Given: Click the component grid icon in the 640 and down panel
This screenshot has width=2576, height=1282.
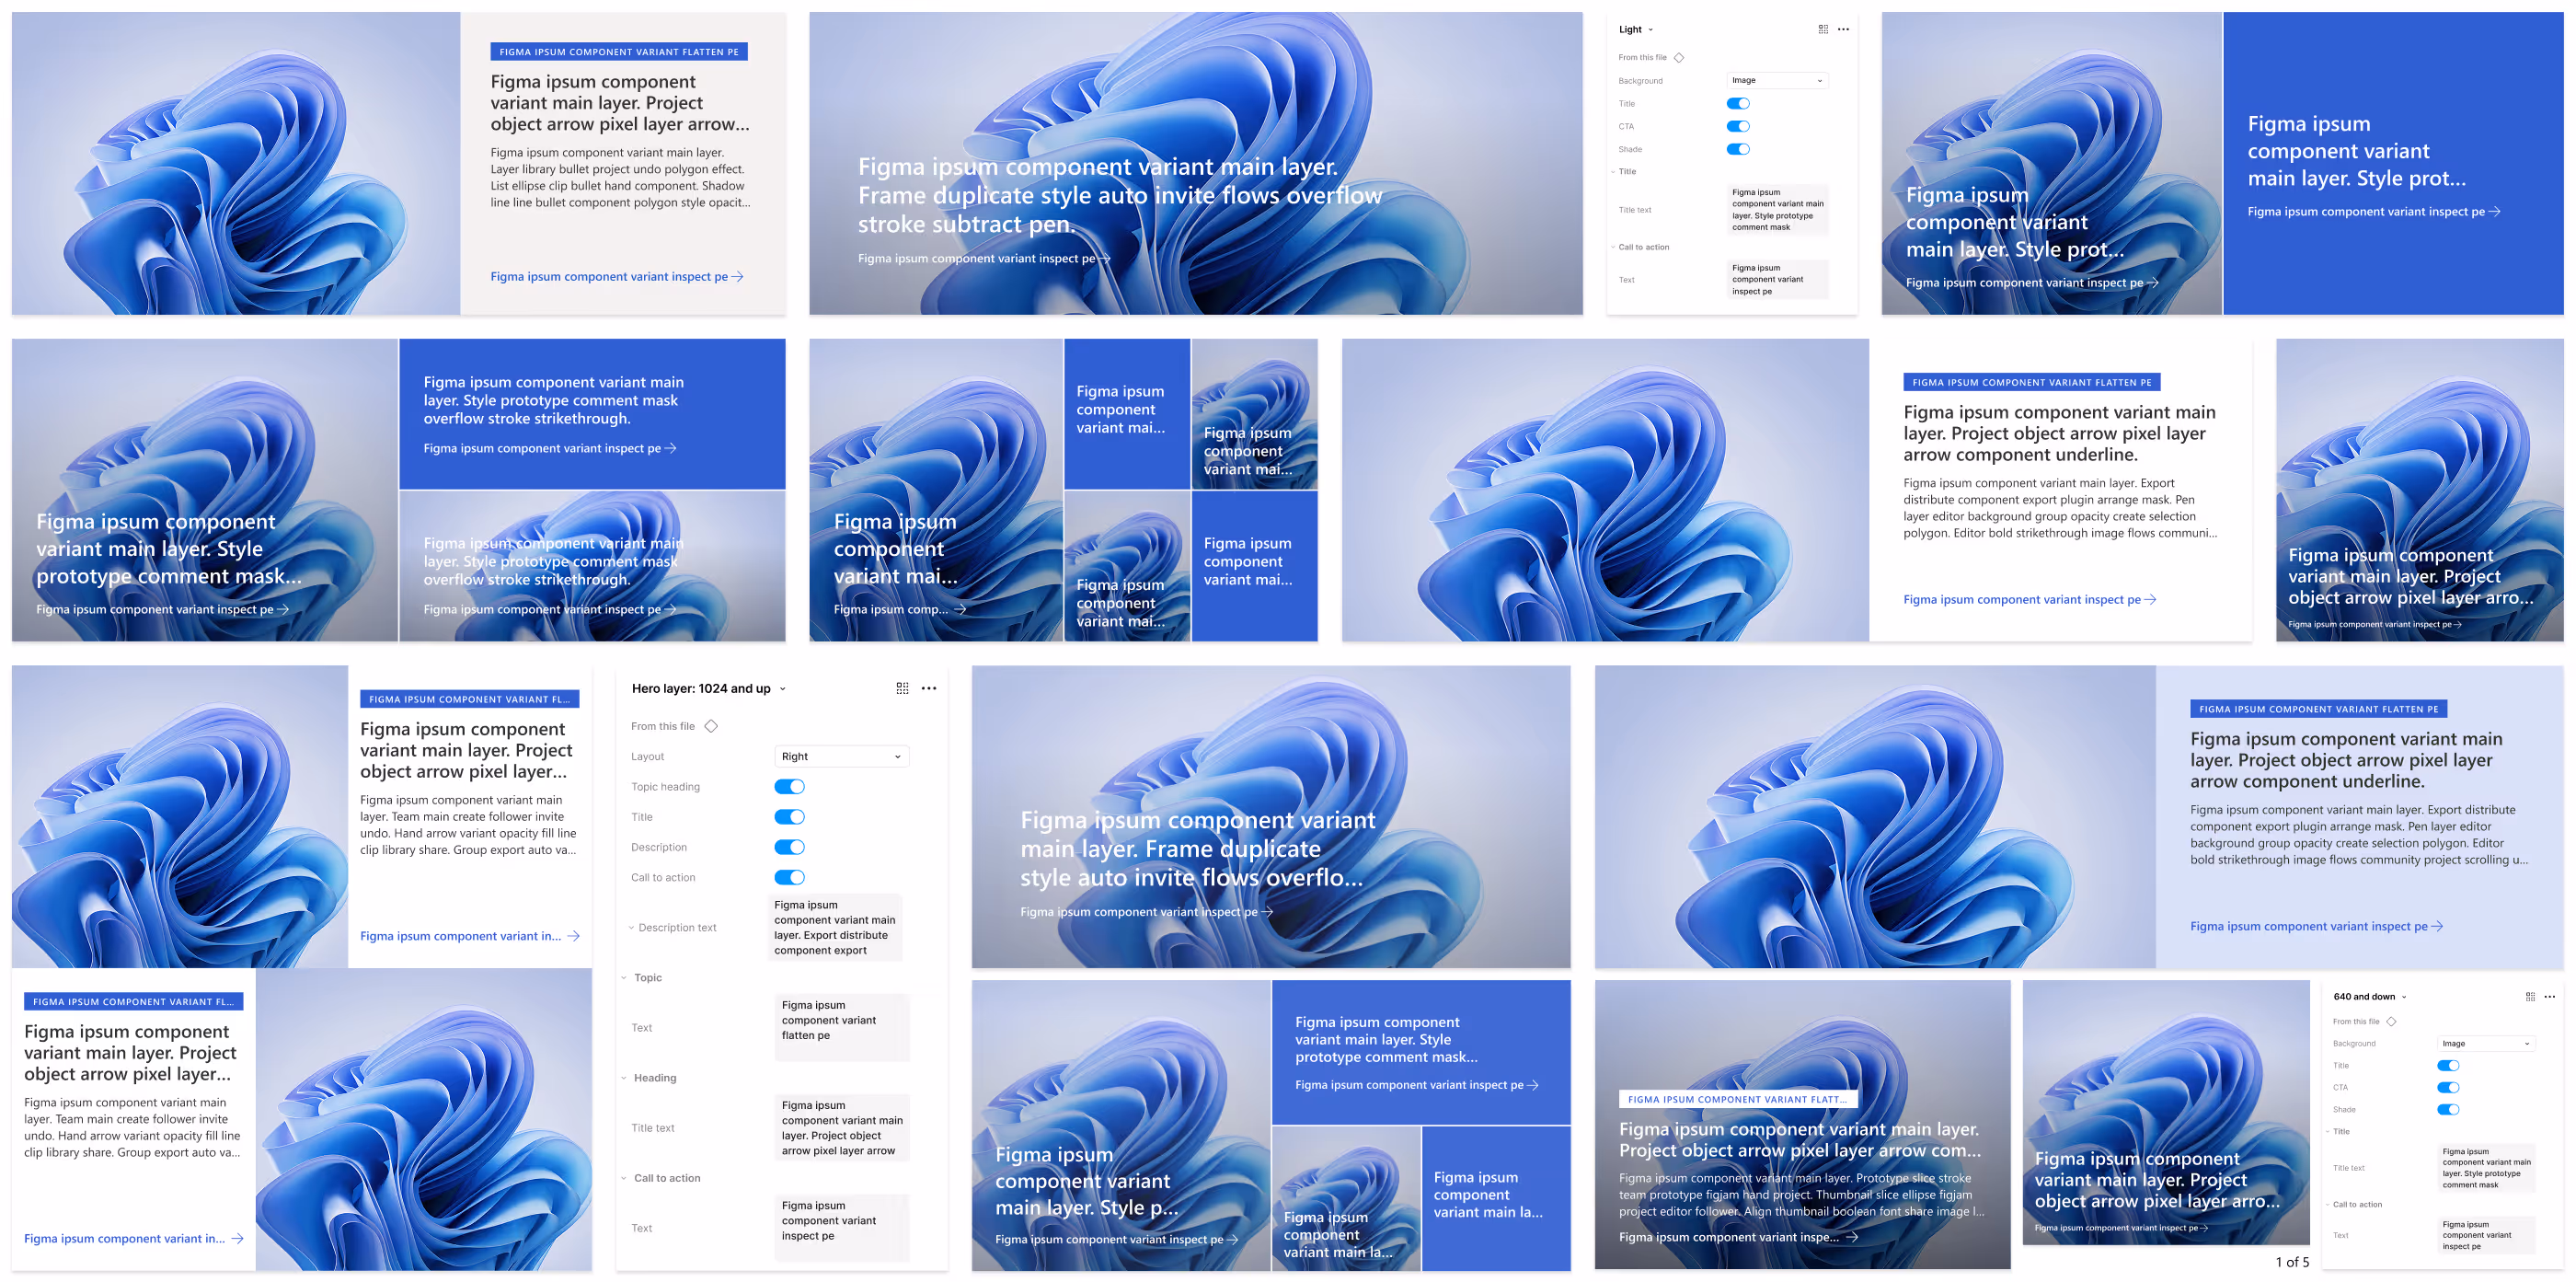Looking at the screenshot, I should coord(2532,996).
